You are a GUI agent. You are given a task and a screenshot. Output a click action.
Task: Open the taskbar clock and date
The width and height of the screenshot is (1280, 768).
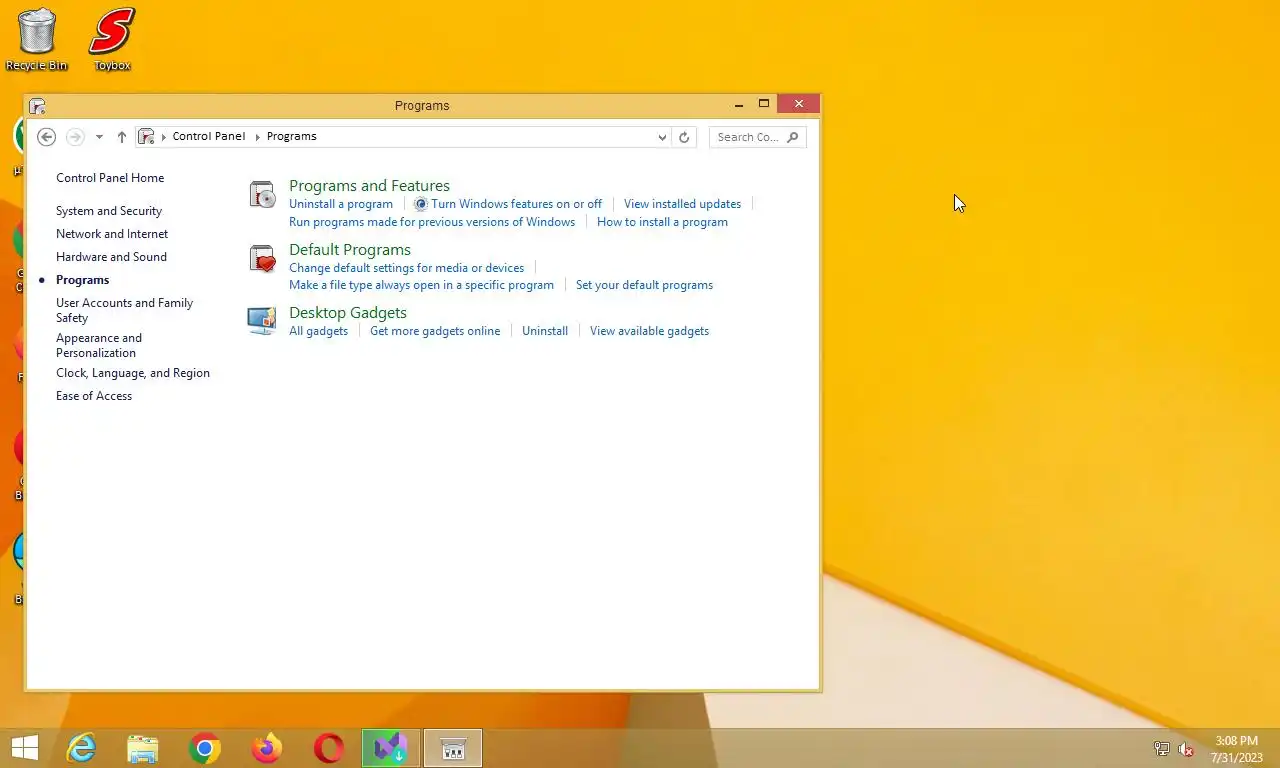click(x=1236, y=749)
